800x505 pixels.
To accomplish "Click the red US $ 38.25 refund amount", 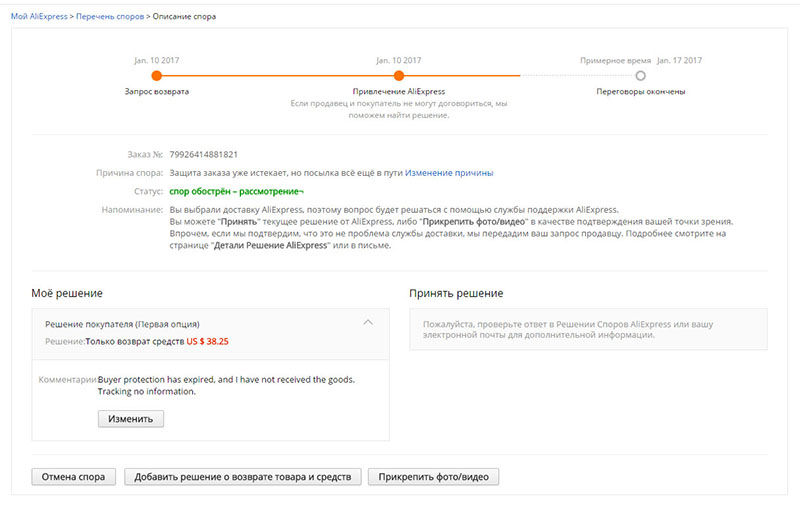I will tap(207, 342).
